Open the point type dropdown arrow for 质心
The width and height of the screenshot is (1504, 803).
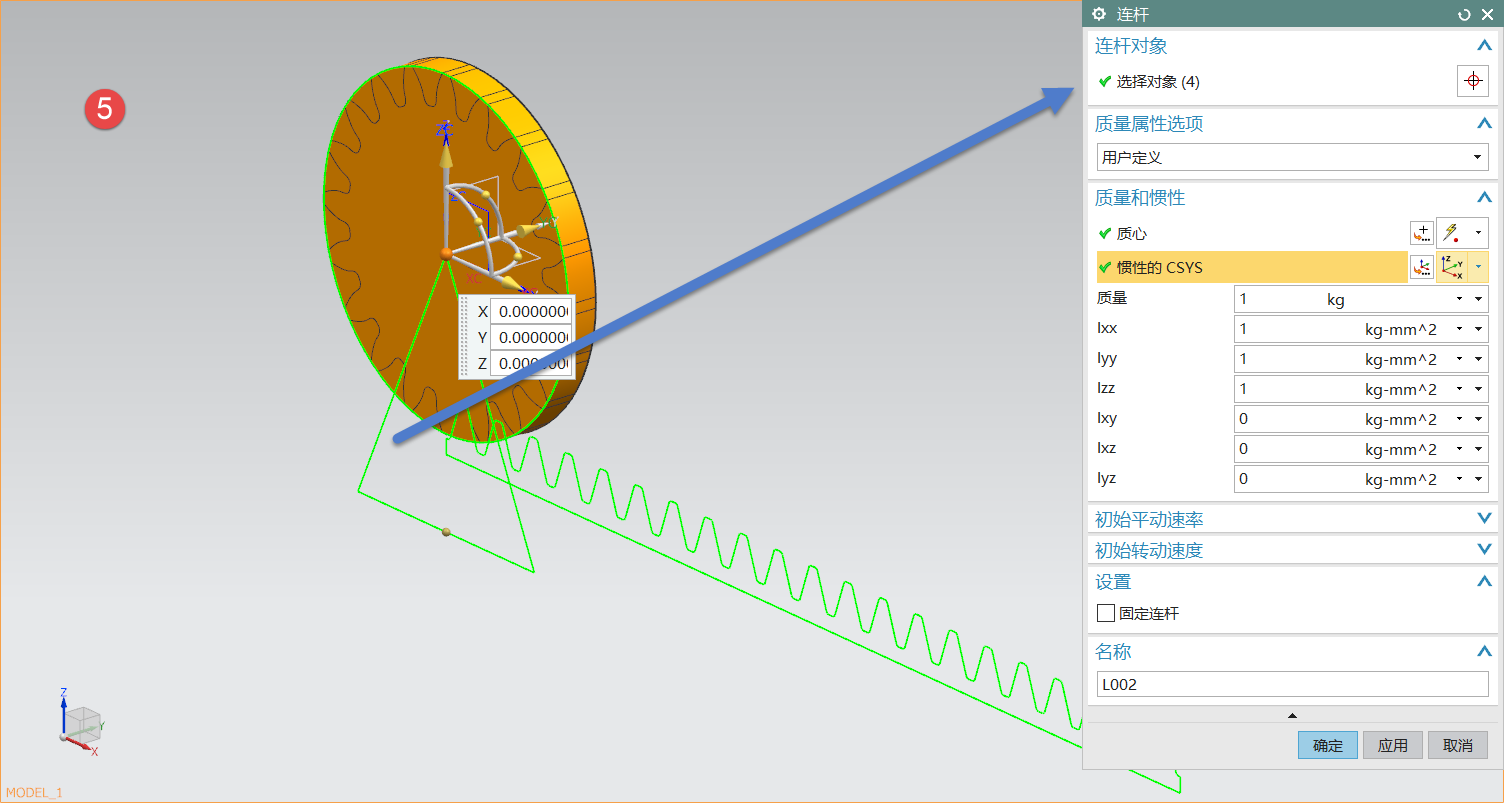click(x=1478, y=233)
